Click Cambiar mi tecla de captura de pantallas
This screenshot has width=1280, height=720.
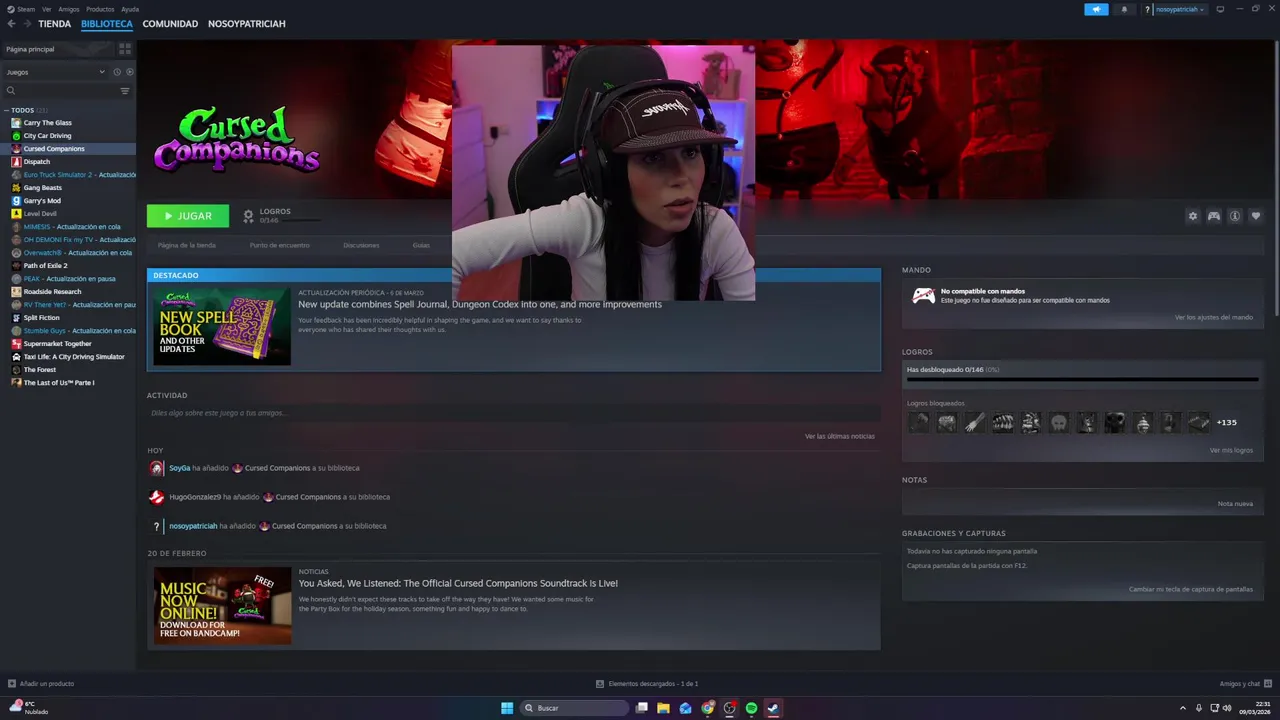(1191, 589)
